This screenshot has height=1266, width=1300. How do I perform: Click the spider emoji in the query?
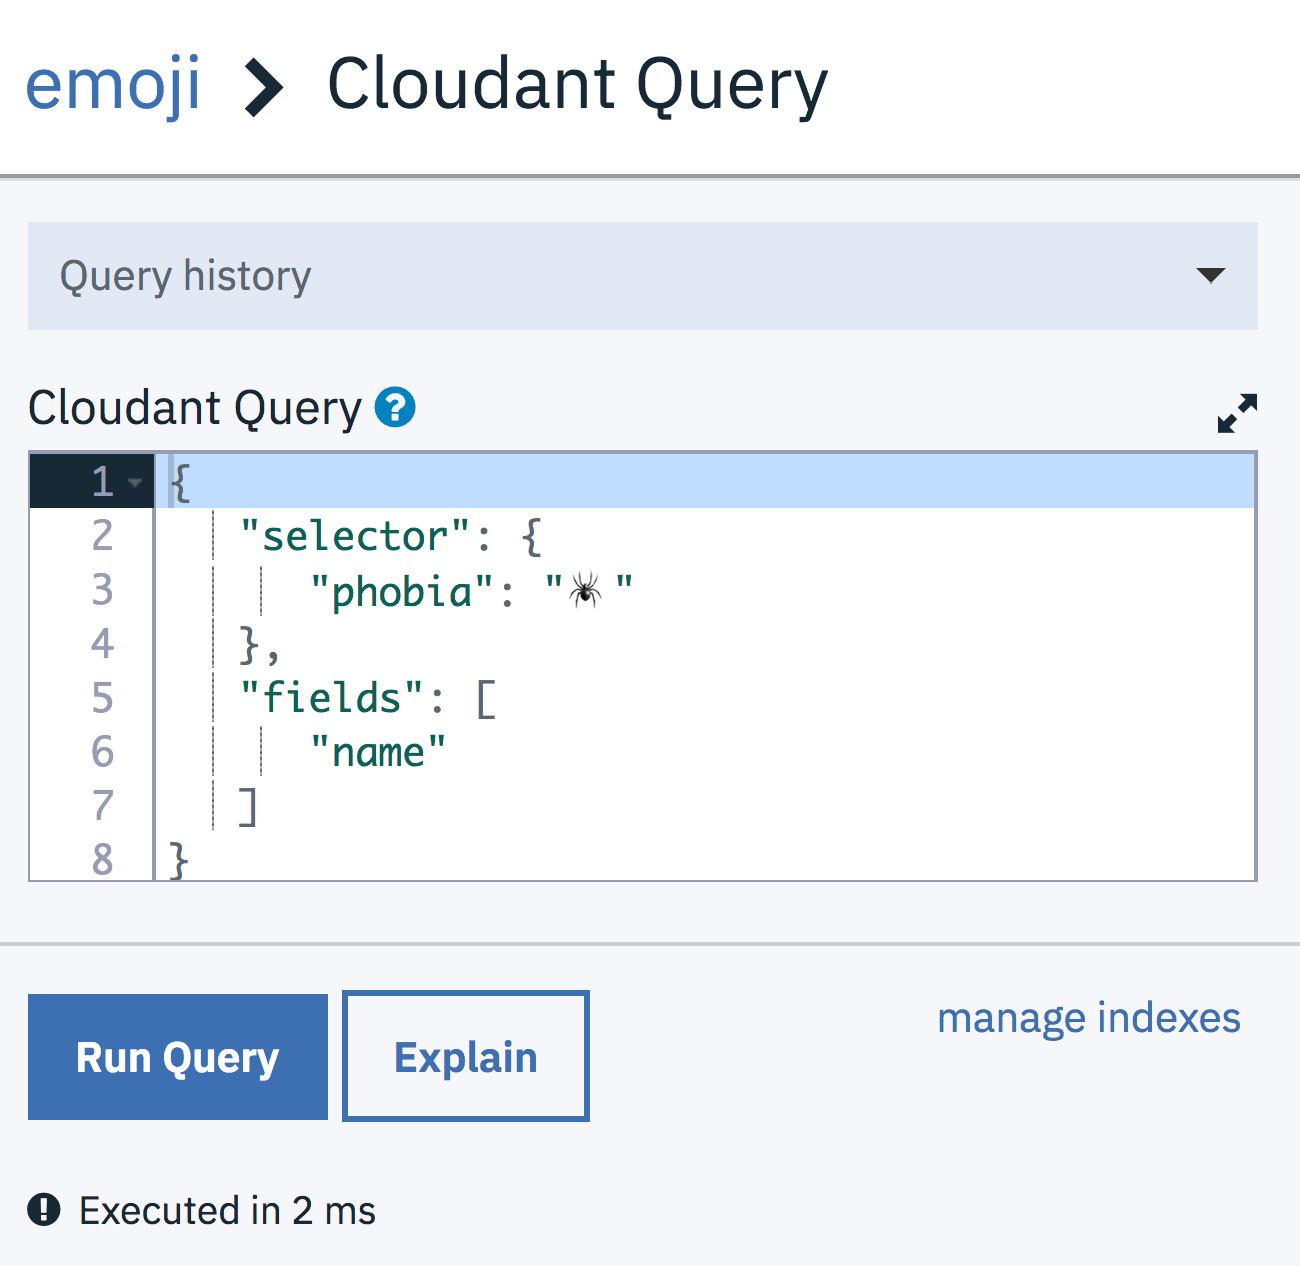(585, 590)
